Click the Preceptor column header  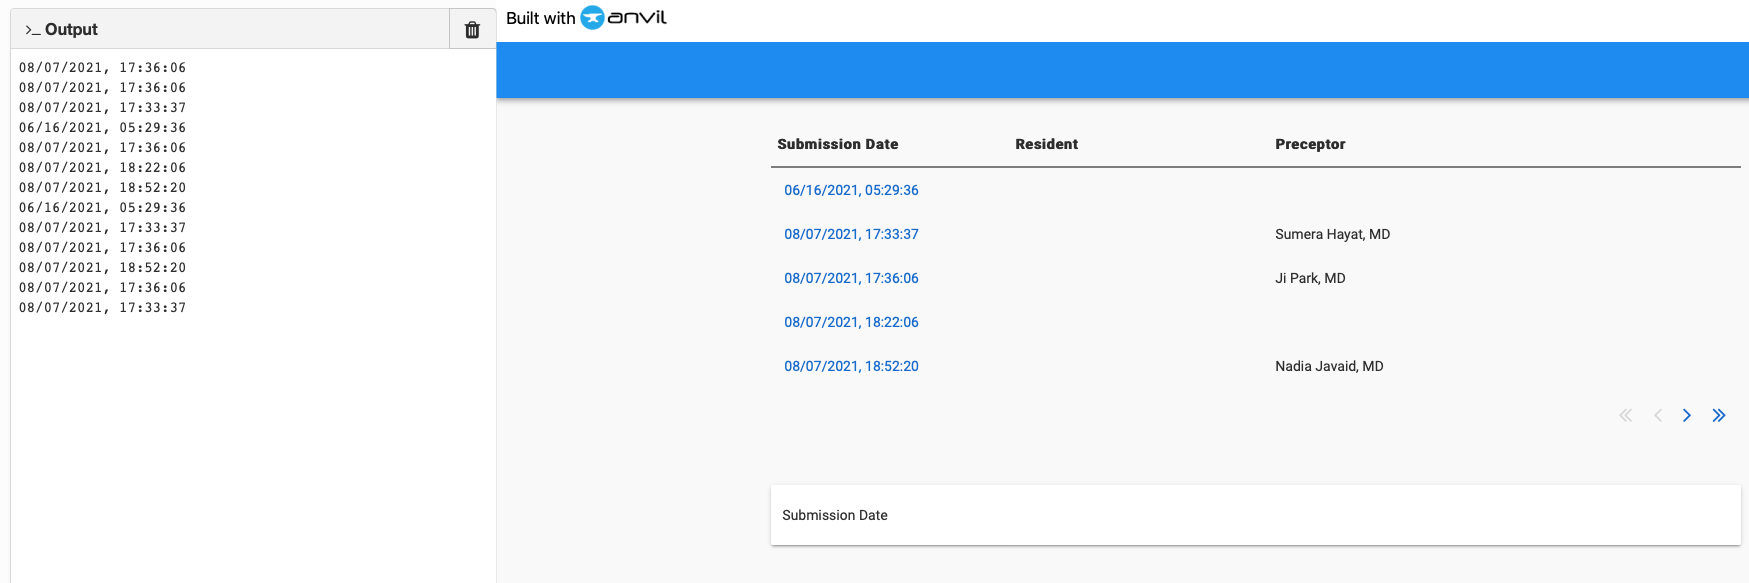pos(1310,144)
